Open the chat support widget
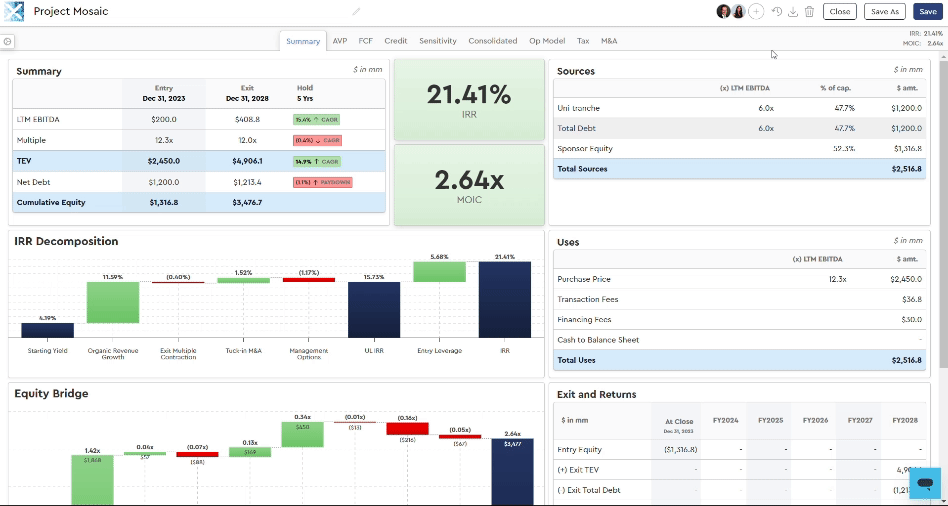 coord(925,484)
